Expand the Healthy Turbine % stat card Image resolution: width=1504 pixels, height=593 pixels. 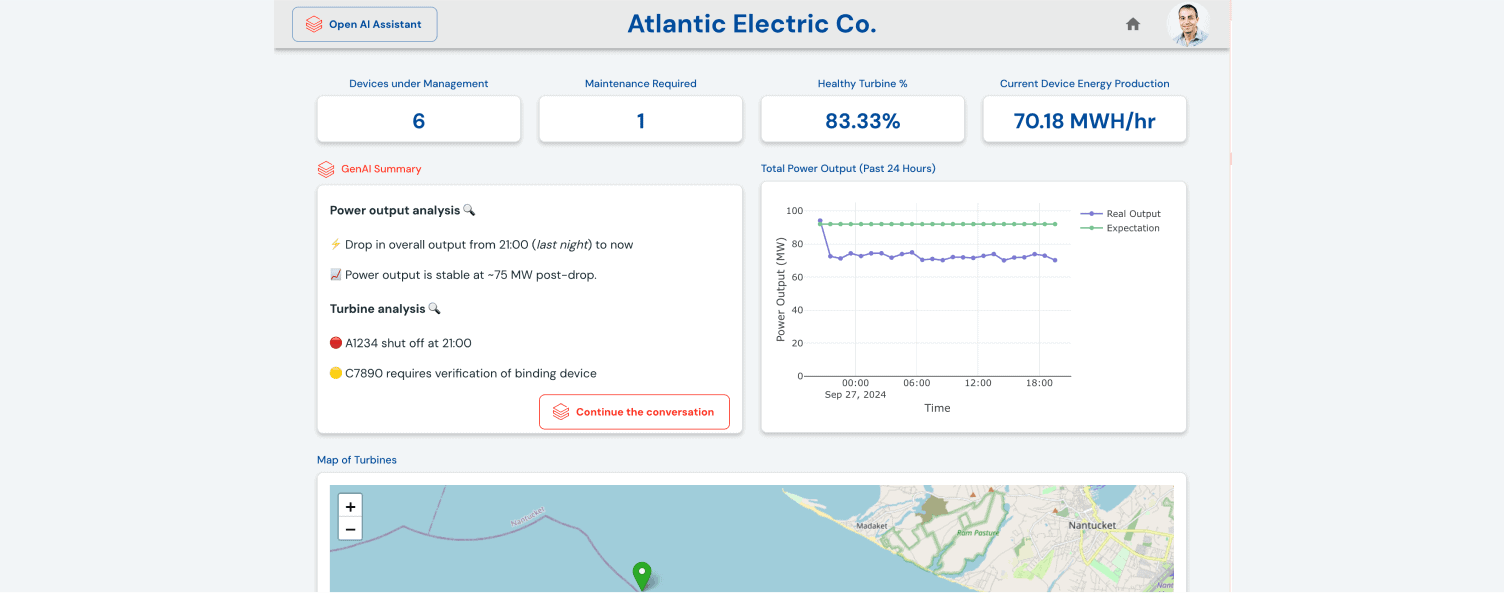(862, 118)
